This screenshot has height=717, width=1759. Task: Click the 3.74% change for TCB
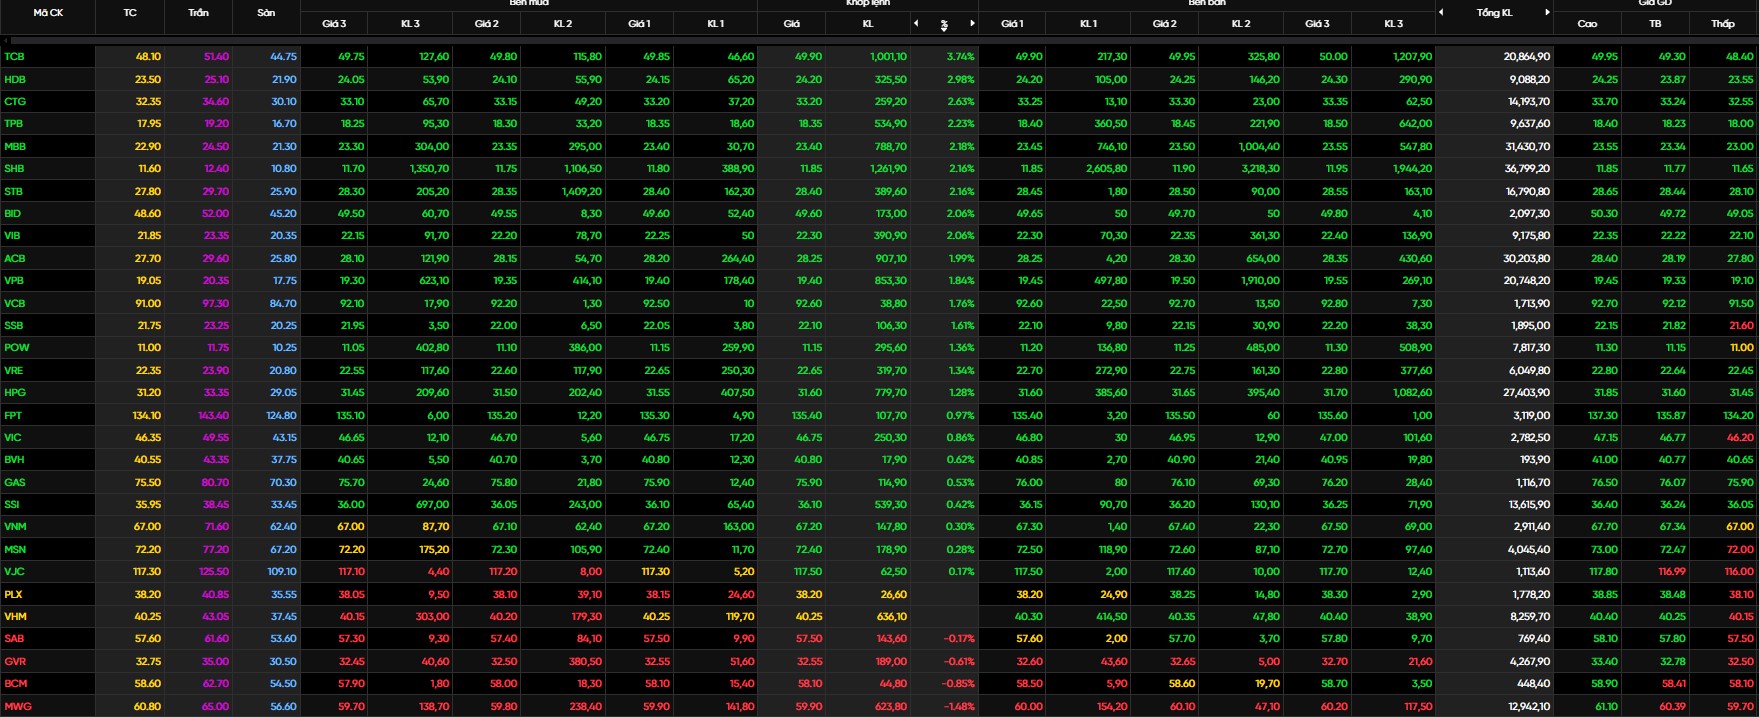[960, 57]
